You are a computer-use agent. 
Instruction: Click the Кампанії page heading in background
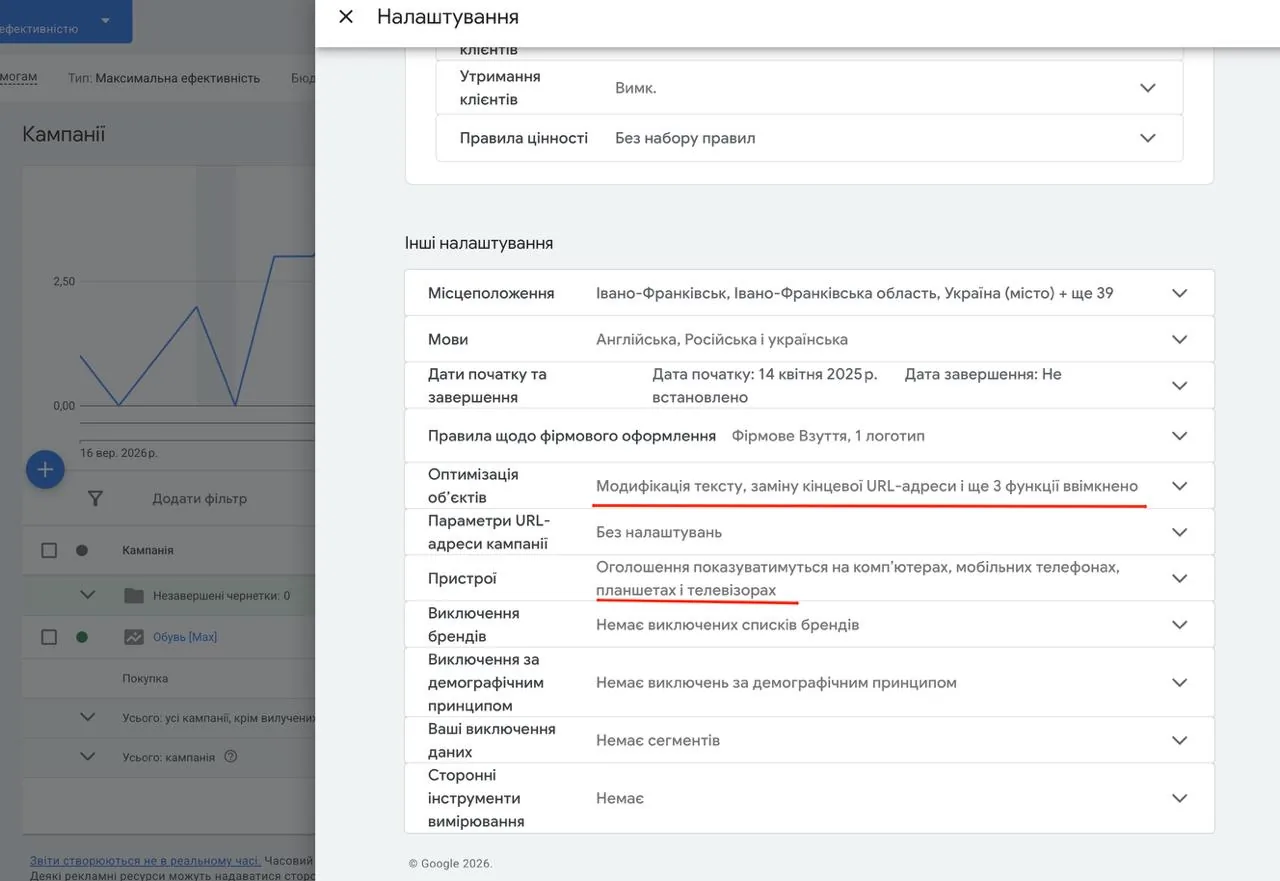tap(64, 134)
